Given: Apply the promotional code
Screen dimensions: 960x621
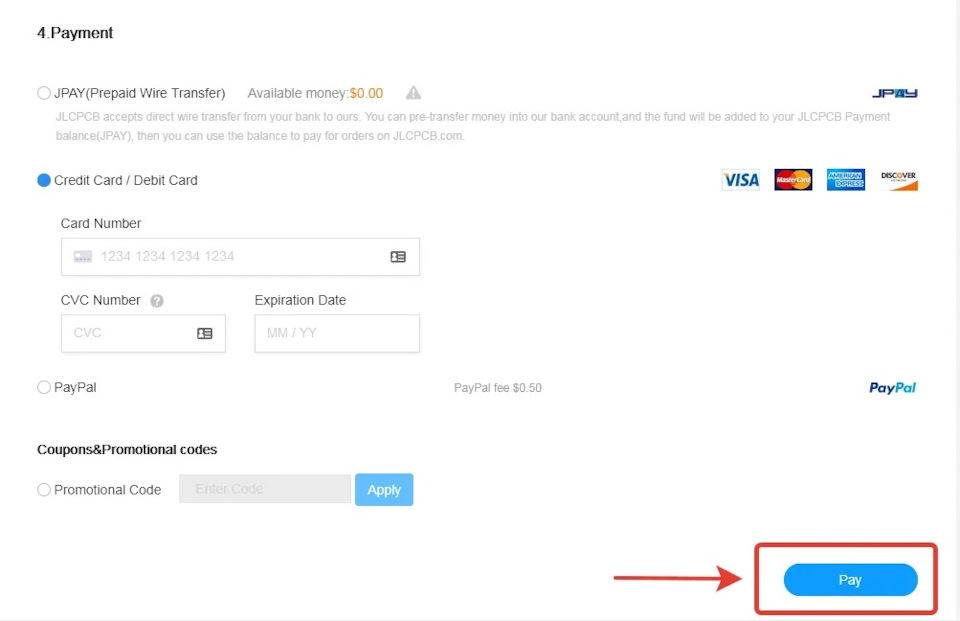Looking at the screenshot, I should pyautogui.click(x=384, y=490).
